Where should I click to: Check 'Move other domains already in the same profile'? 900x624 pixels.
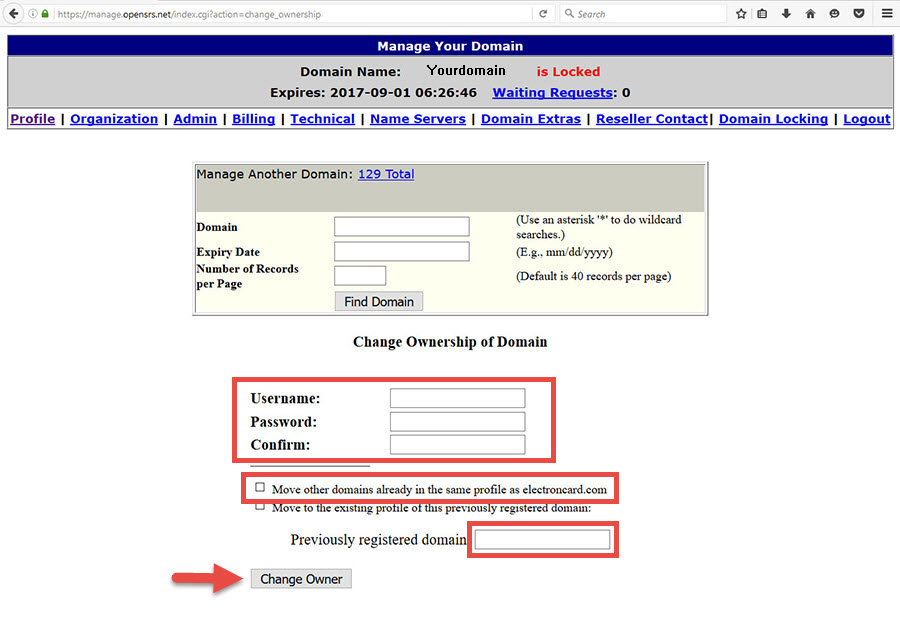pyautogui.click(x=260, y=488)
